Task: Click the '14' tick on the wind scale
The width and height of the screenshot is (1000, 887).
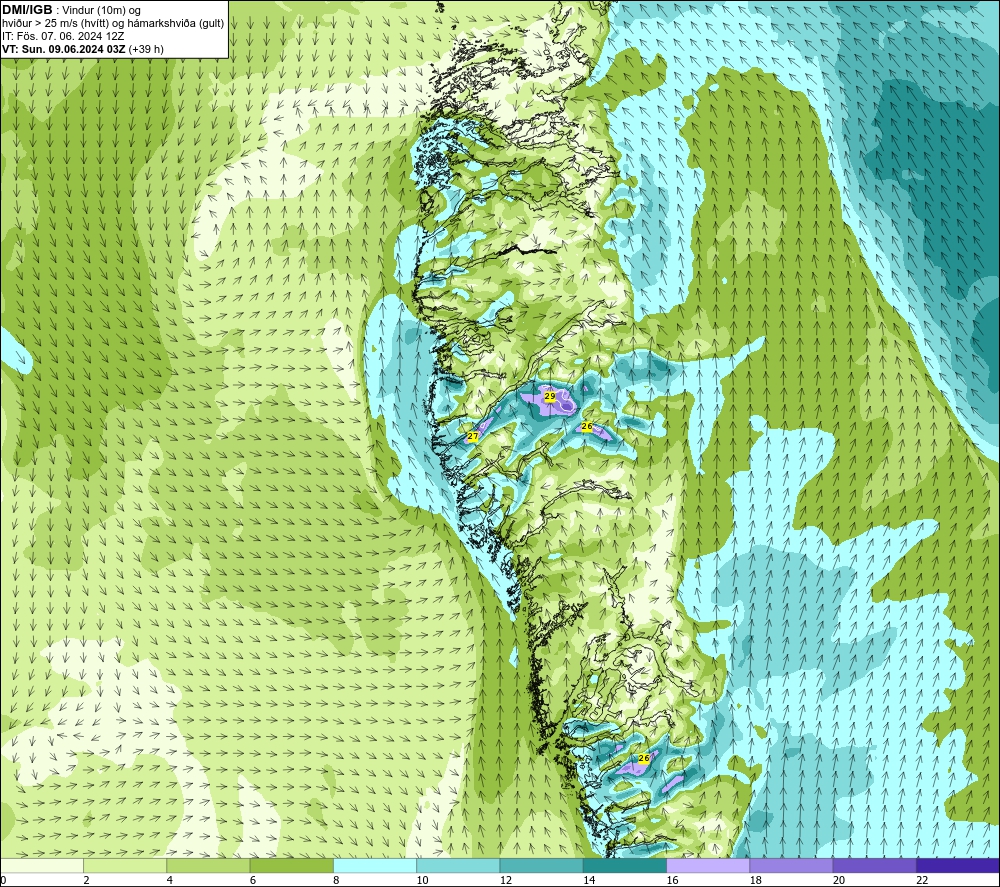Action: coord(589,880)
